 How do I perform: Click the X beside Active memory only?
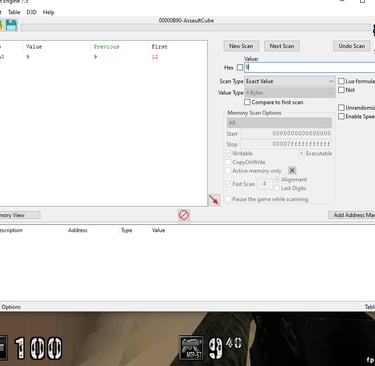[292, 171]
